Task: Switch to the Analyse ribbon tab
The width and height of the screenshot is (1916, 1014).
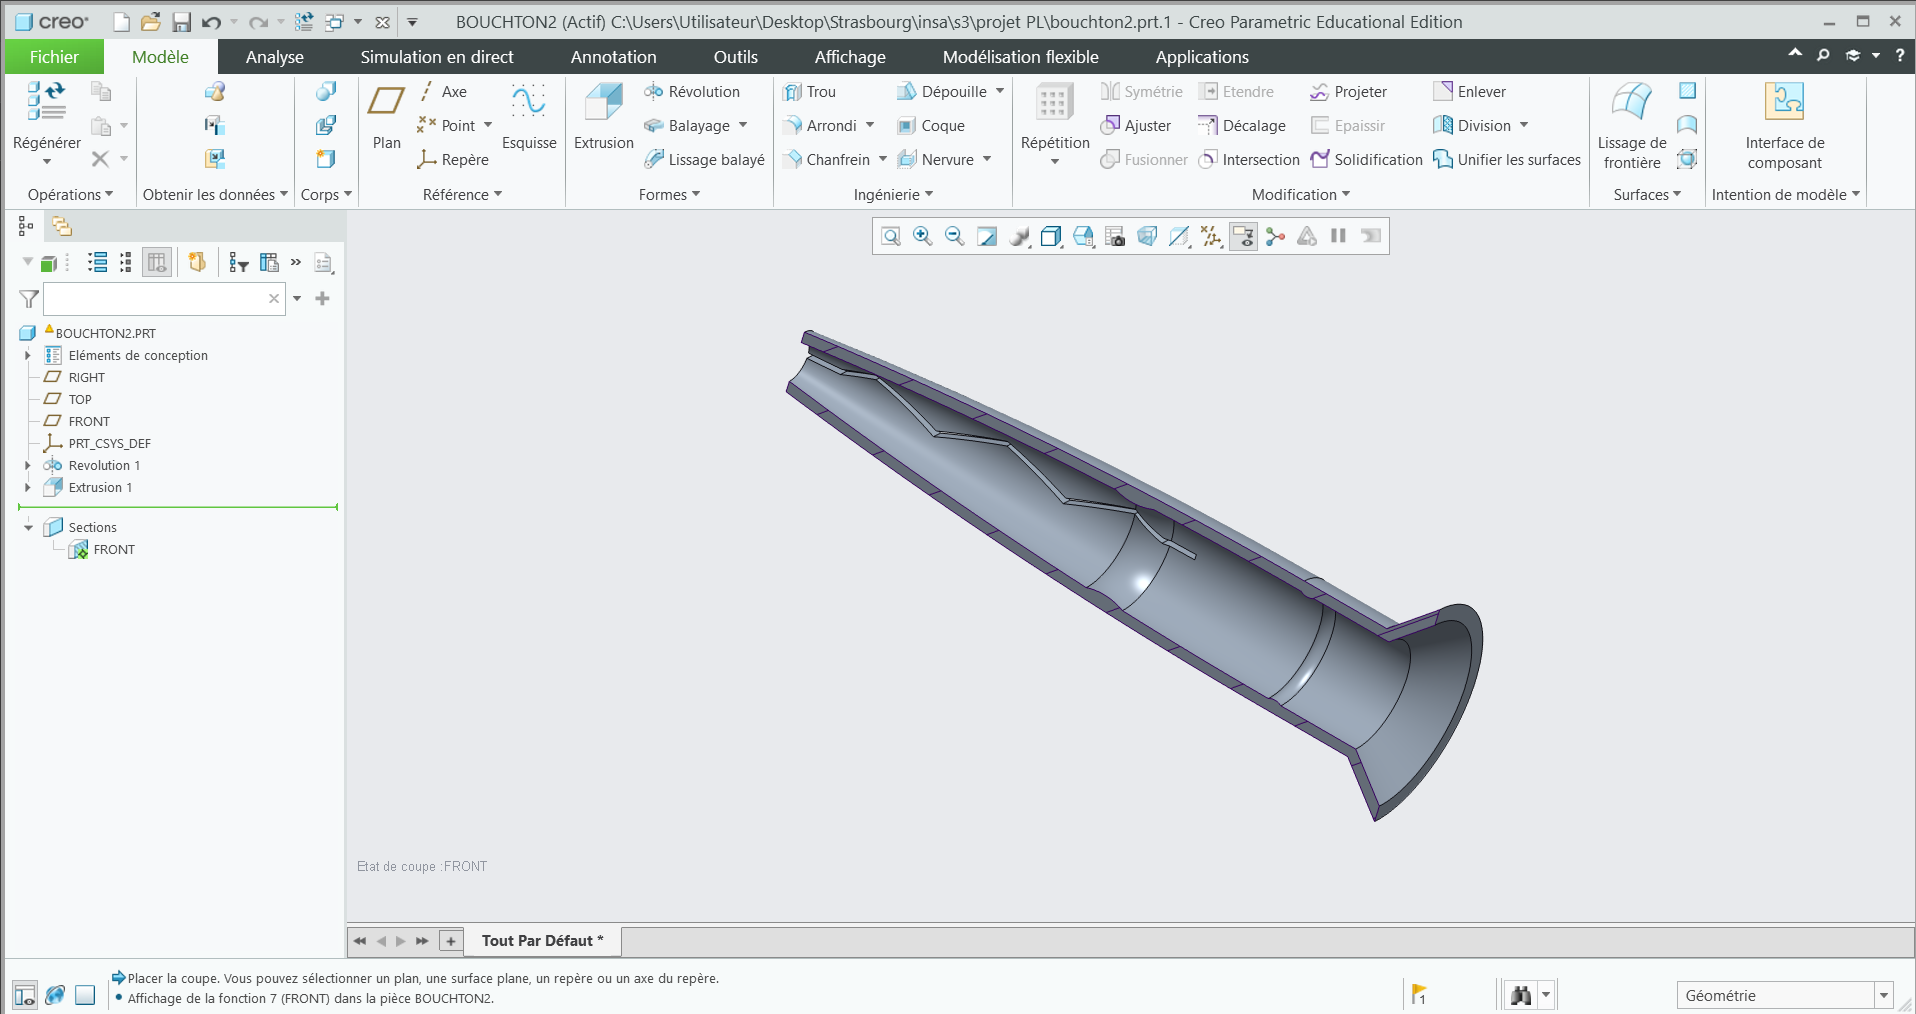Action: coord(274,57)
